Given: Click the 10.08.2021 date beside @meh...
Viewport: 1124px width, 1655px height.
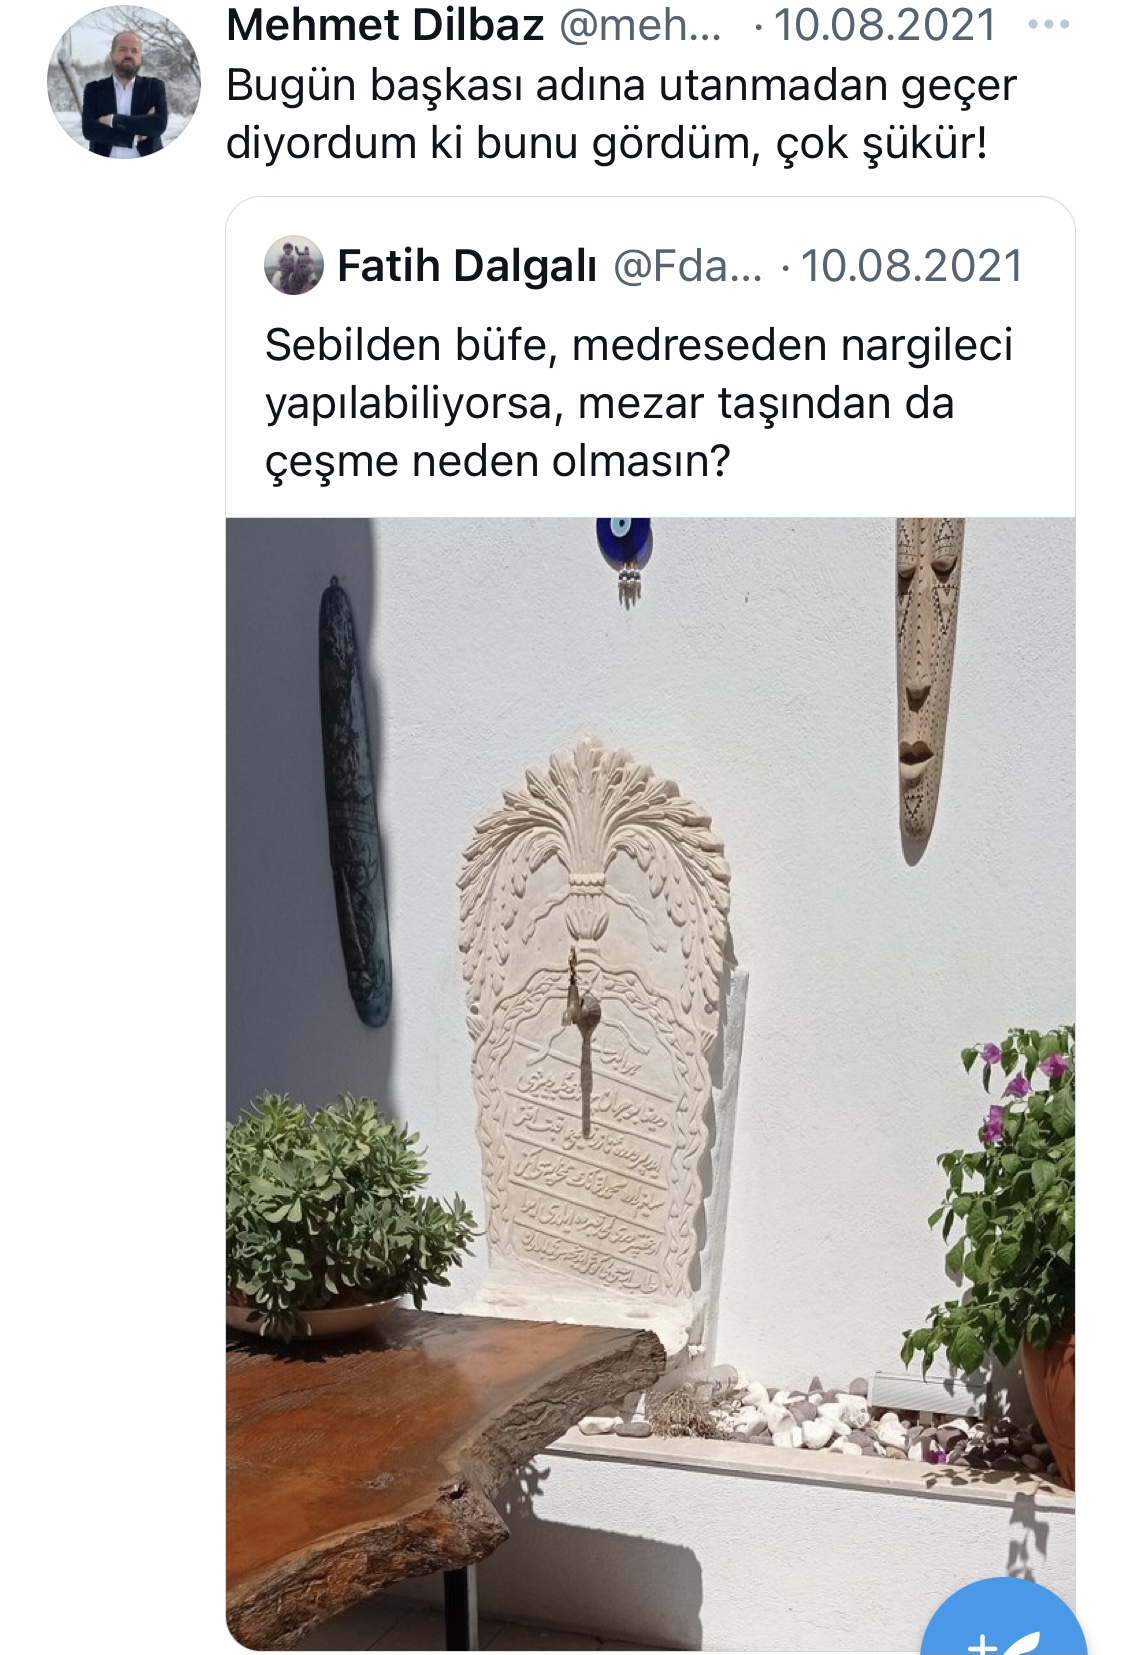Looking at the screenshot, I should point(885,25).
